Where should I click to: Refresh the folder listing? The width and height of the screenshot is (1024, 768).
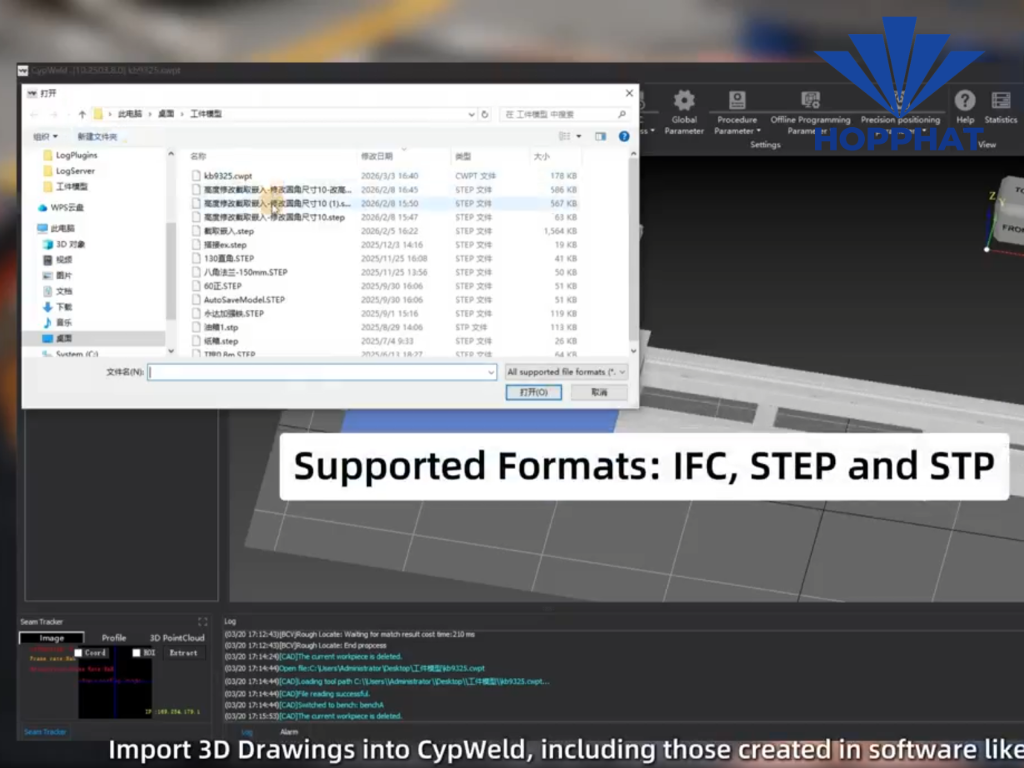[x=485, y=114]
